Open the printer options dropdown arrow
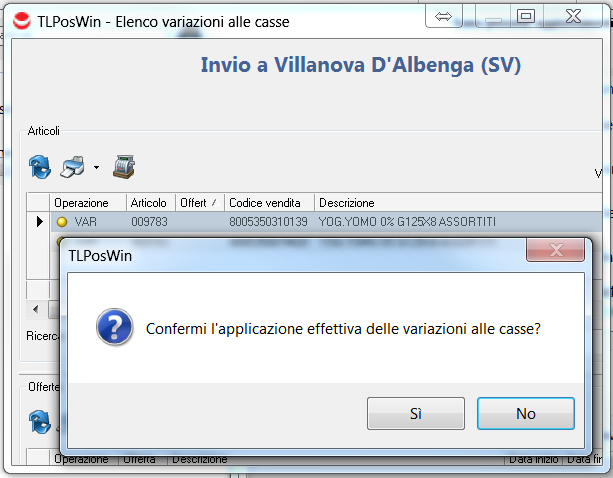Viewport: 613px width, 478px height. pyautogui.click(x=96, y=167)
